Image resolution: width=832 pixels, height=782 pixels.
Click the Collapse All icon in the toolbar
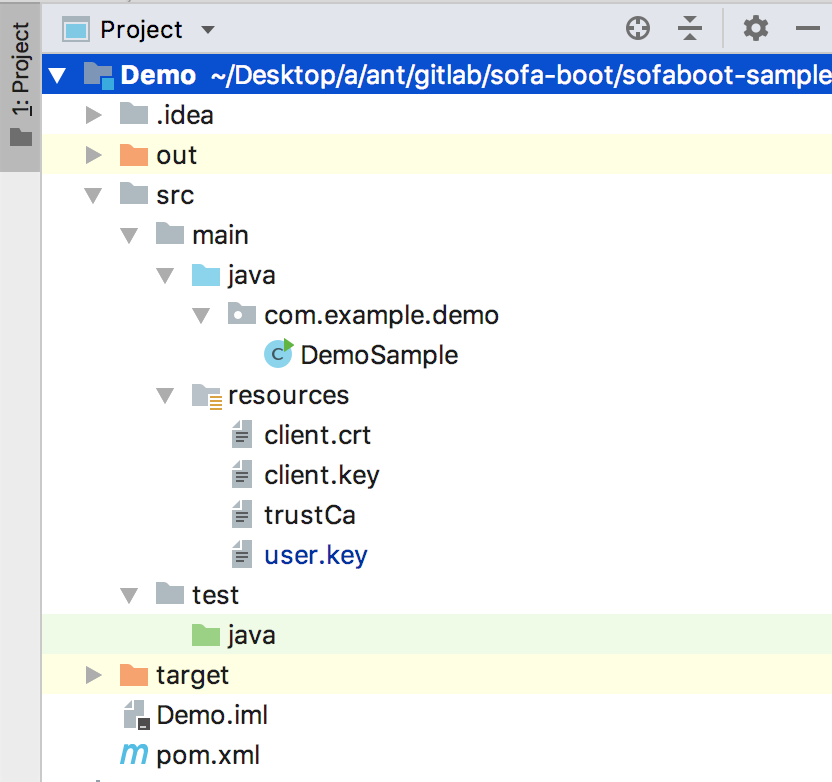pyautogui.click(x=690, y=28)
